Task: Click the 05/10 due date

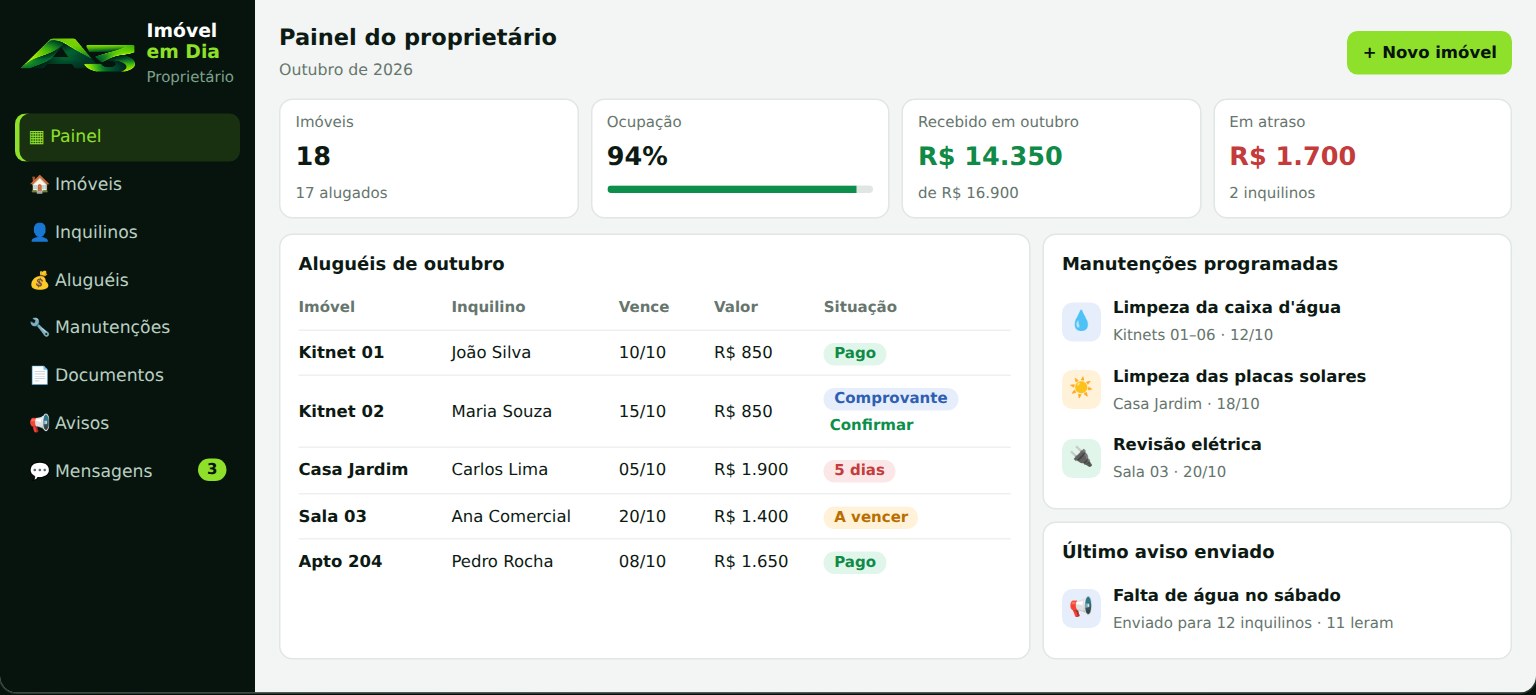Action: [642, 470]
